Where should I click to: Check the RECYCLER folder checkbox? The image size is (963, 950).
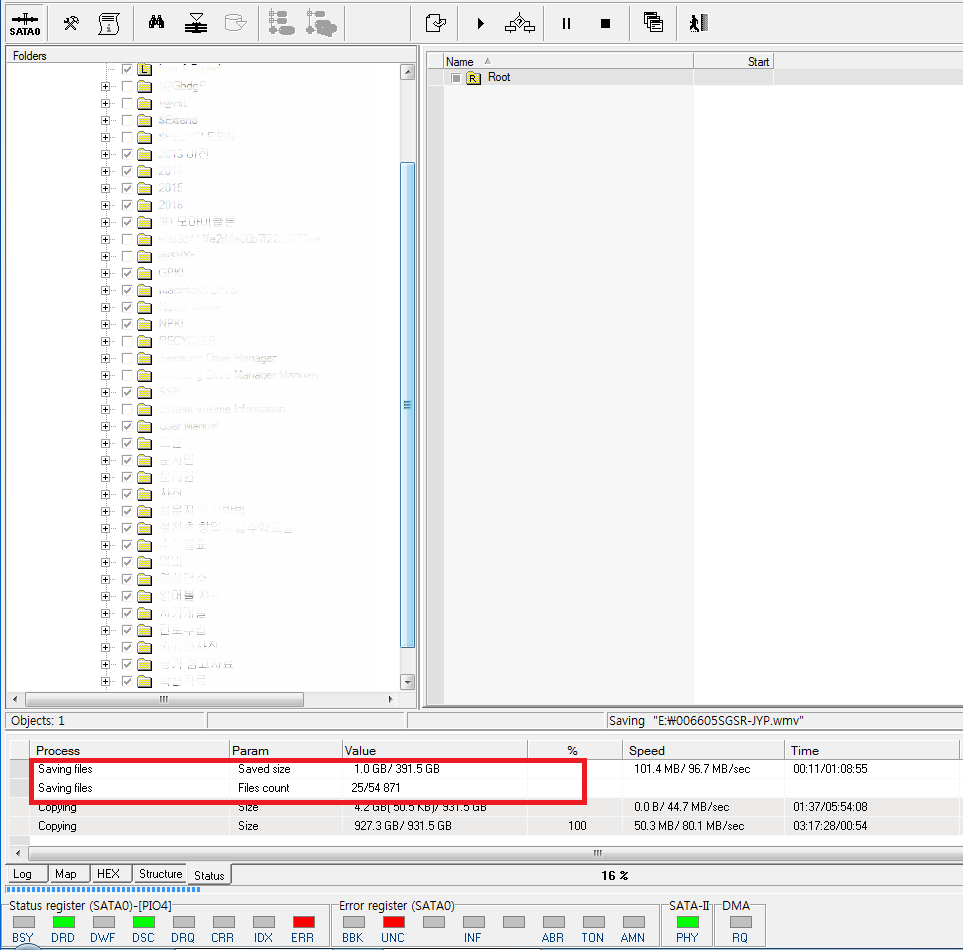pos(127,341)
